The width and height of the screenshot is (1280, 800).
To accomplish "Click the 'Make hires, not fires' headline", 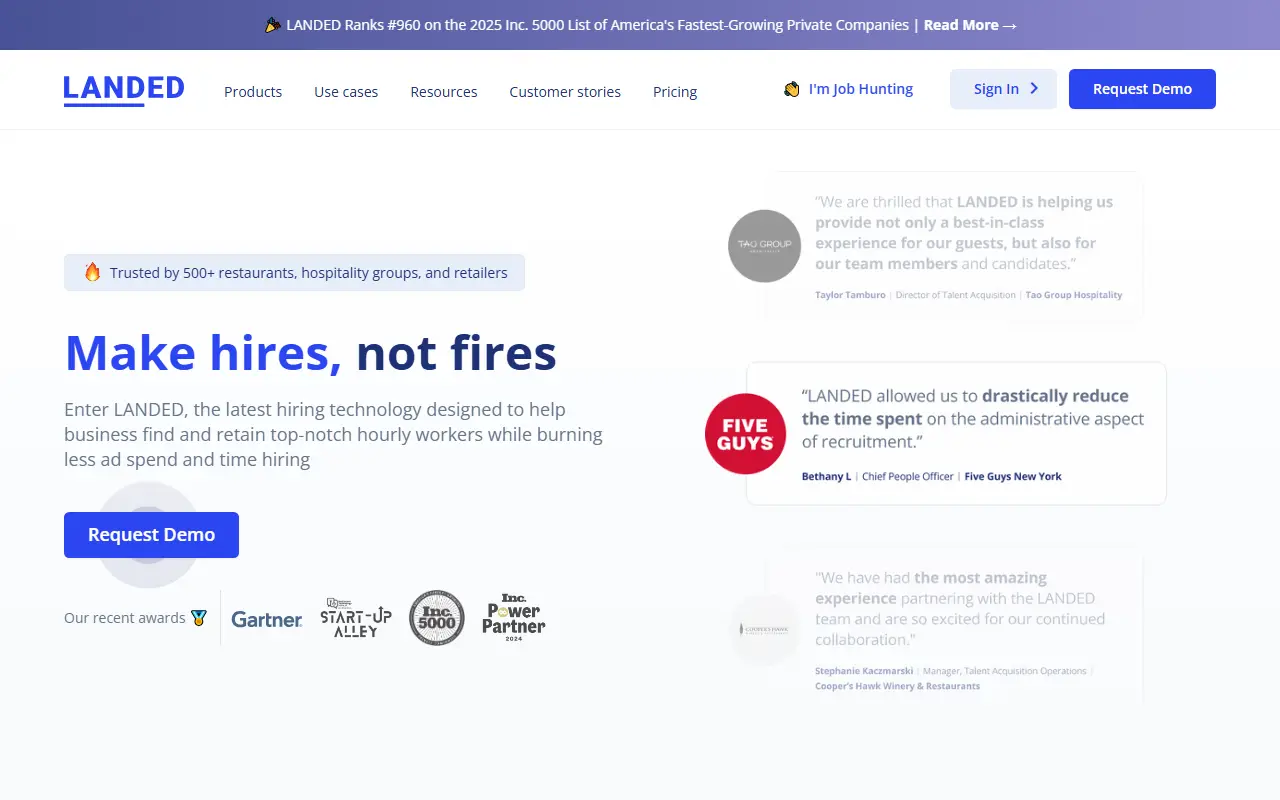I will coord(311,353).
